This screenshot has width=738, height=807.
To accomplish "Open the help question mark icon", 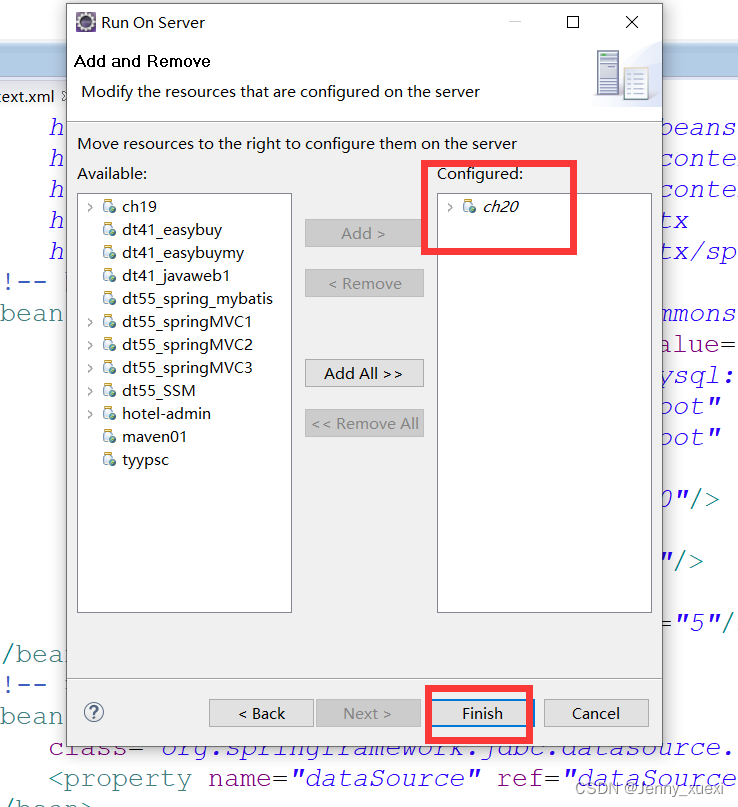I will pyautogui.click(x=94, y=712).
